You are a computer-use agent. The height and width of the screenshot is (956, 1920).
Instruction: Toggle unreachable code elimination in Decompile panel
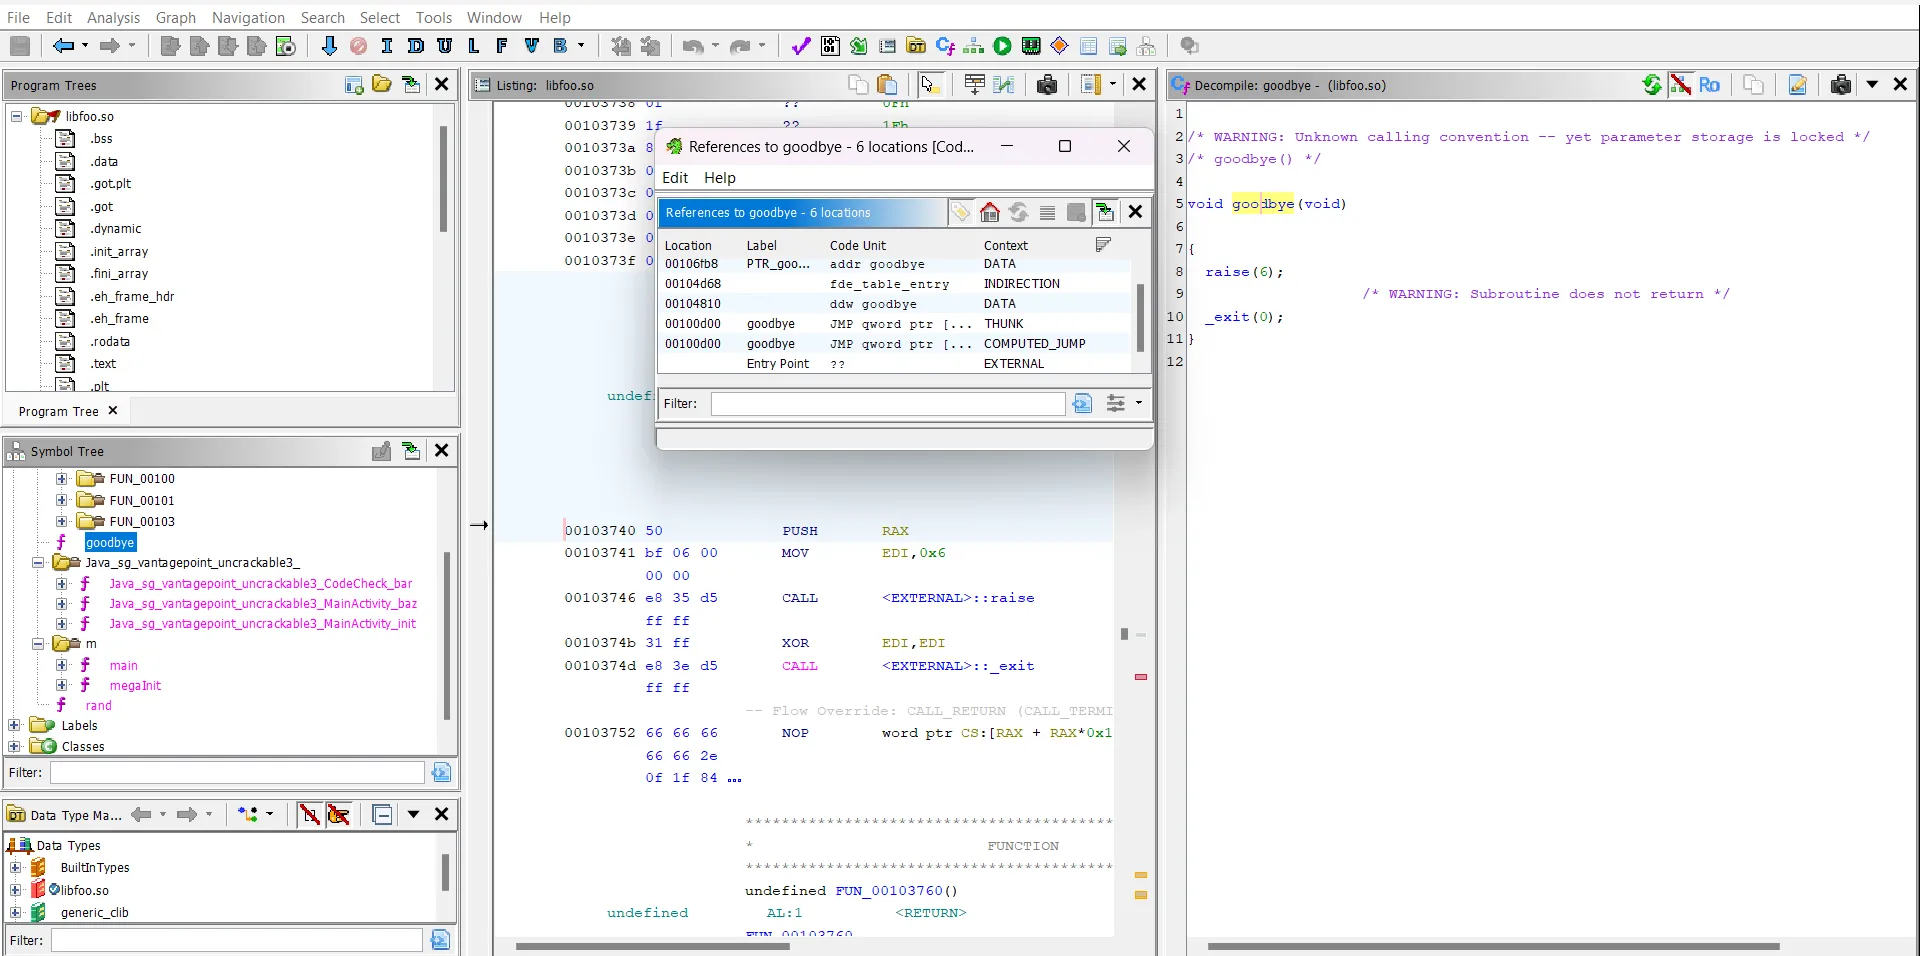tap(1681, 85)
